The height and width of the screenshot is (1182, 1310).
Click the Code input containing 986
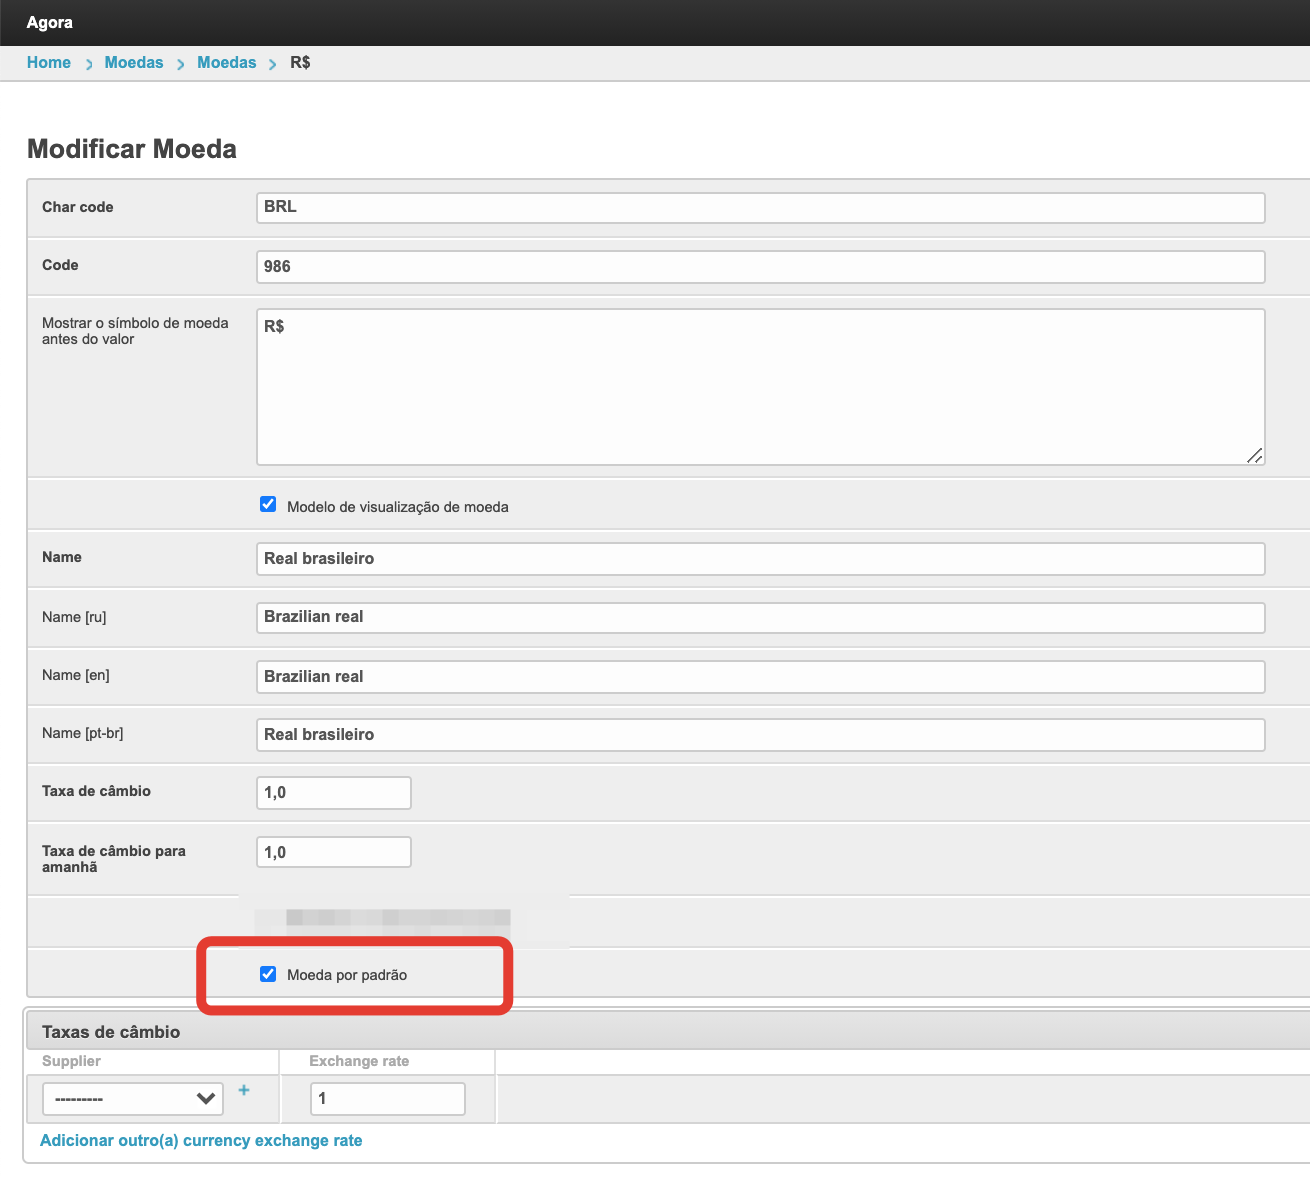click(760, 267)
